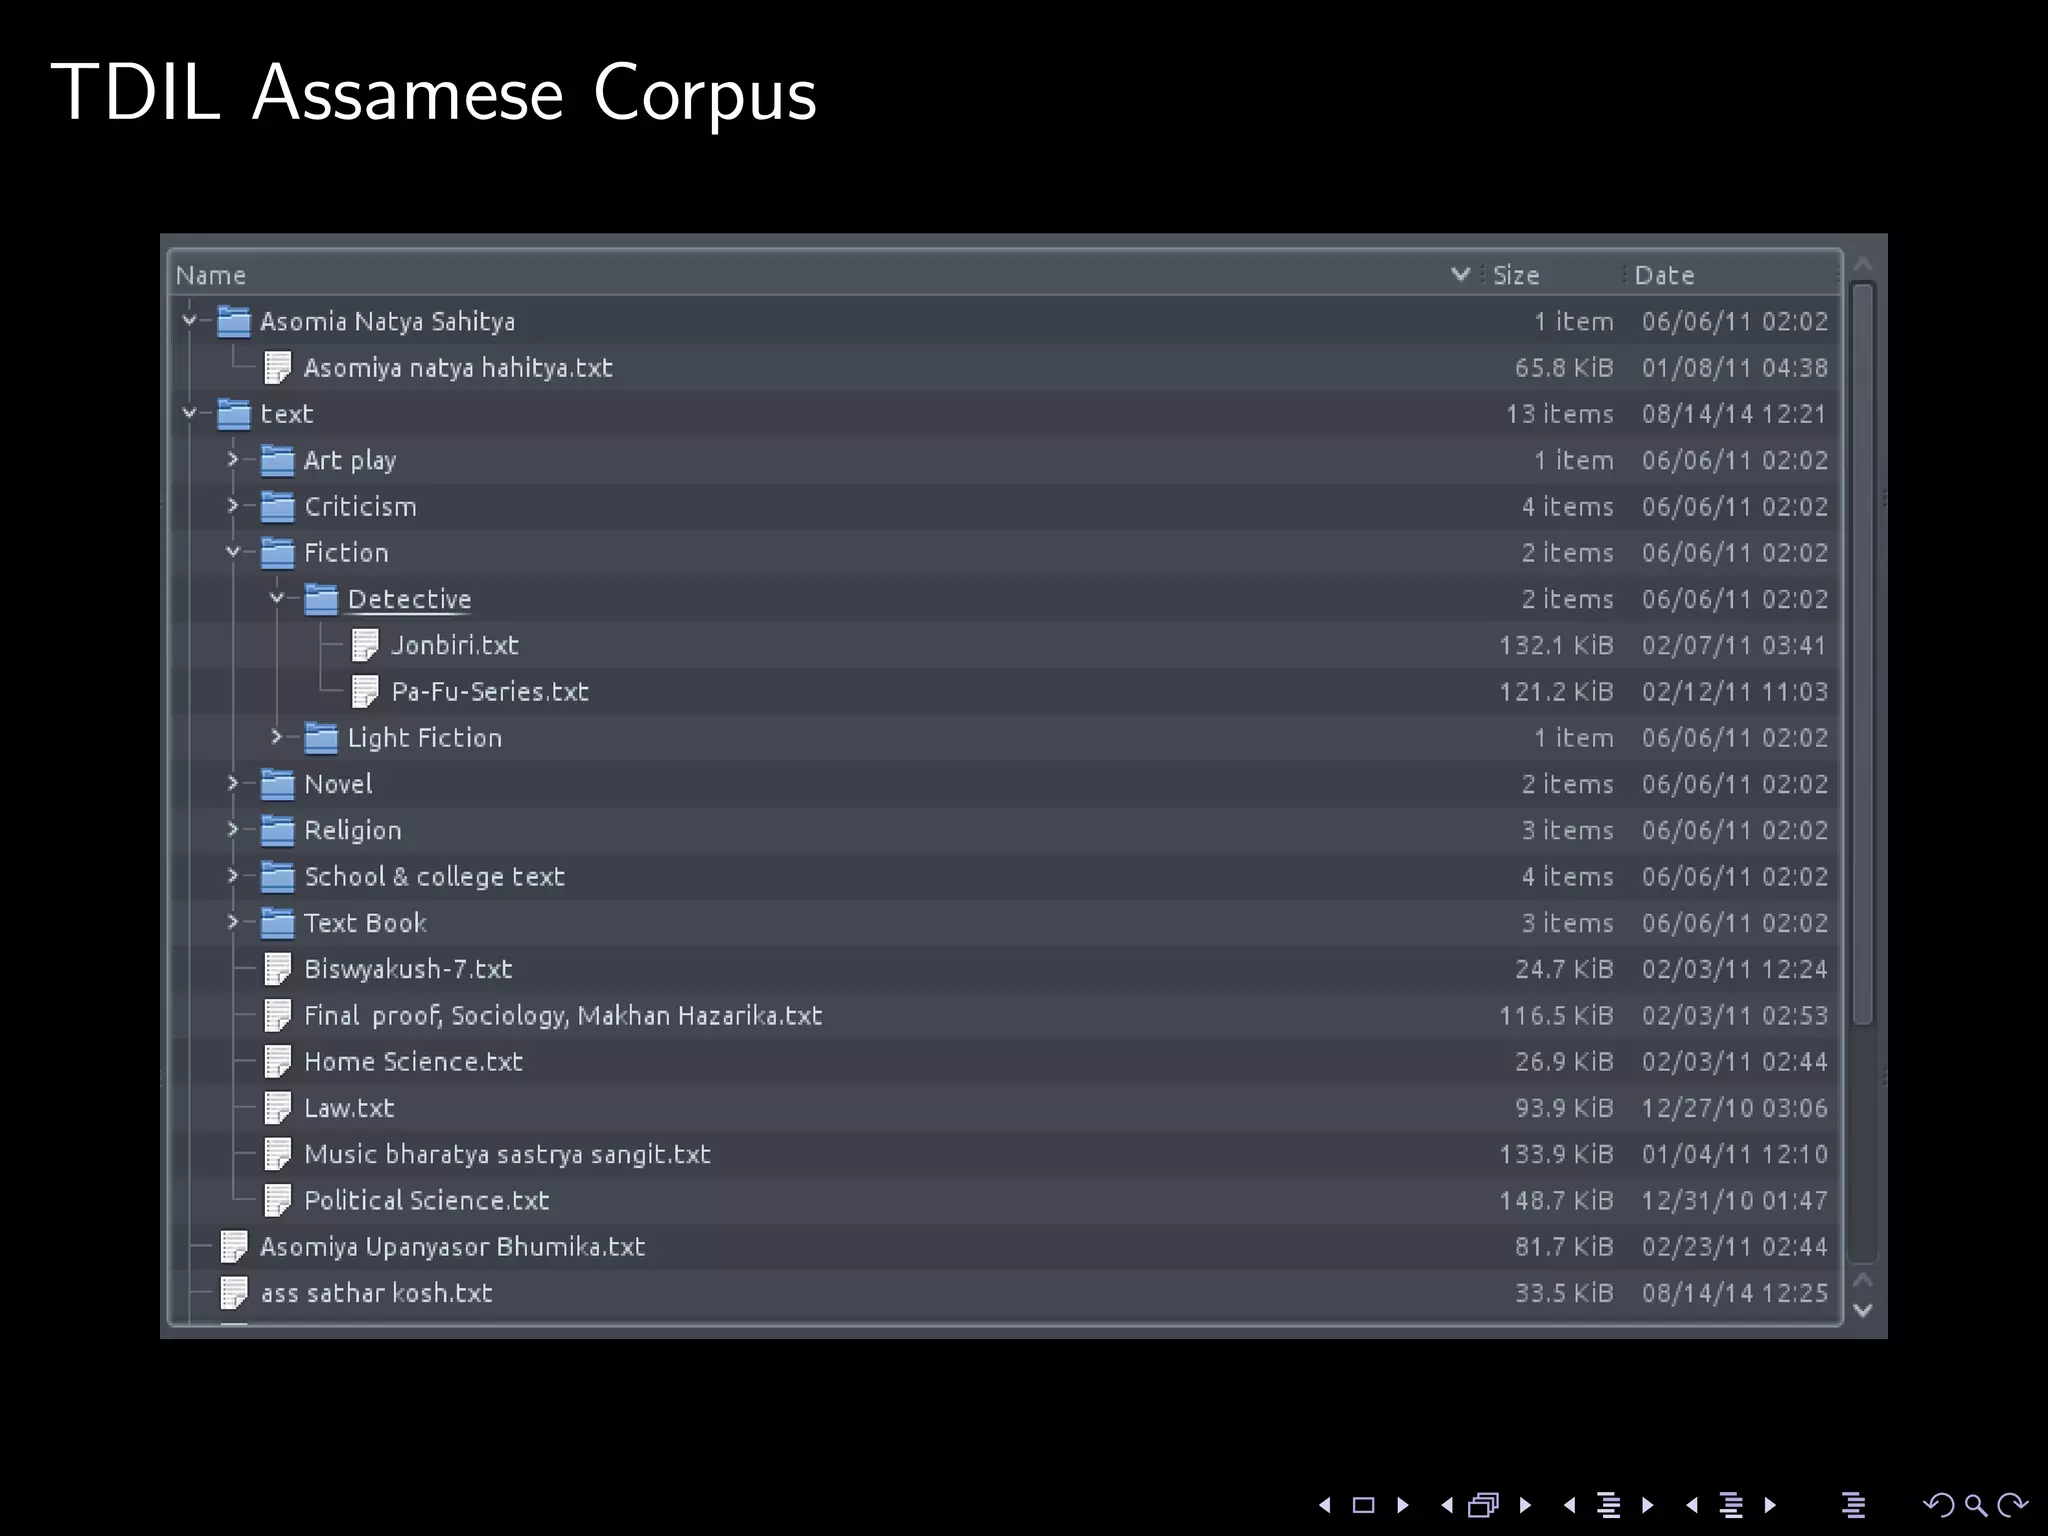Click the Political Science.txt file icon
This screenshot has height=1536, width=2048.
click(277, 1200)
